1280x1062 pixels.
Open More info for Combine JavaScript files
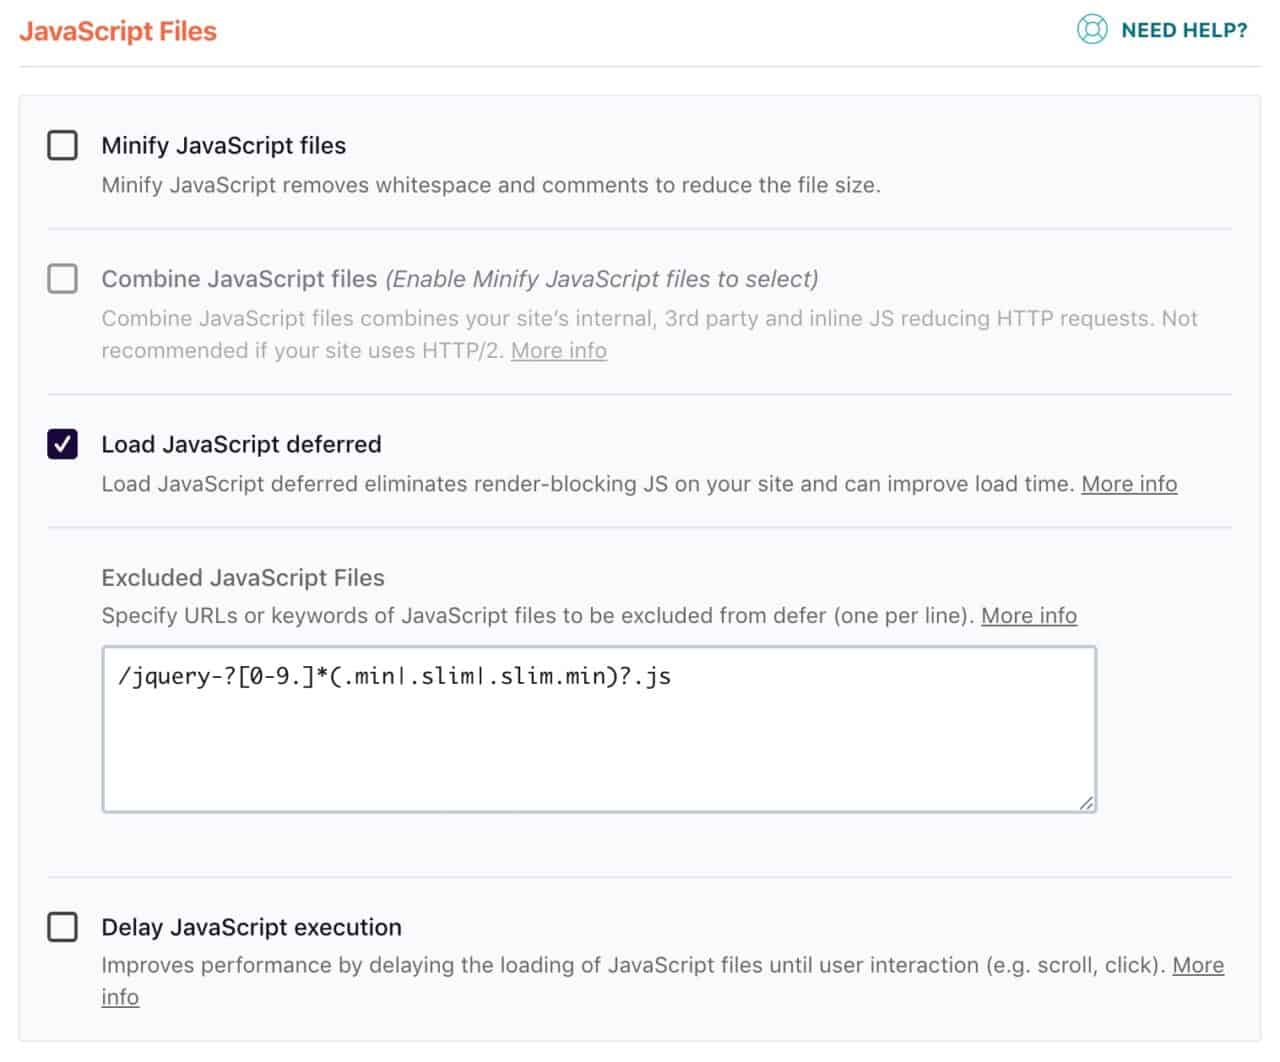click(558, 350)
